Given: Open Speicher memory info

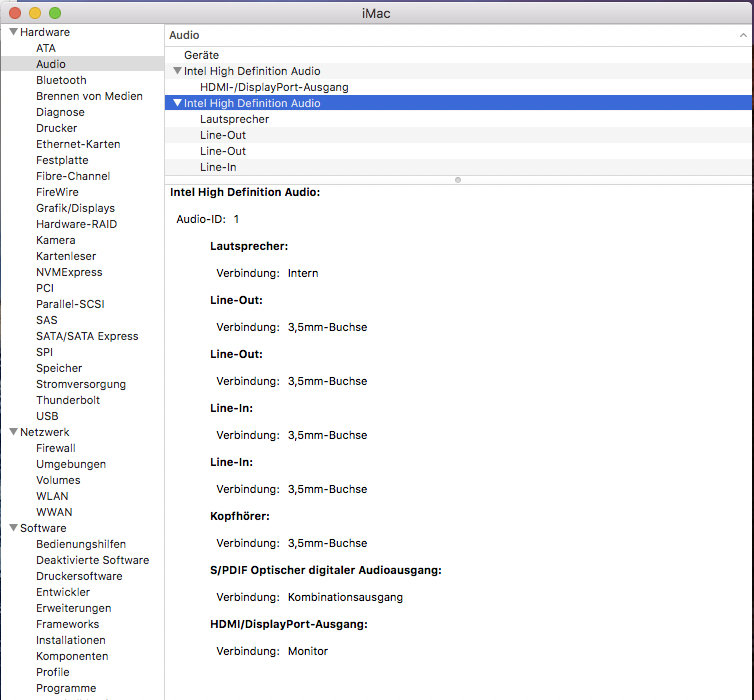Looking at the screenshot, I should [x=59, y=368].
